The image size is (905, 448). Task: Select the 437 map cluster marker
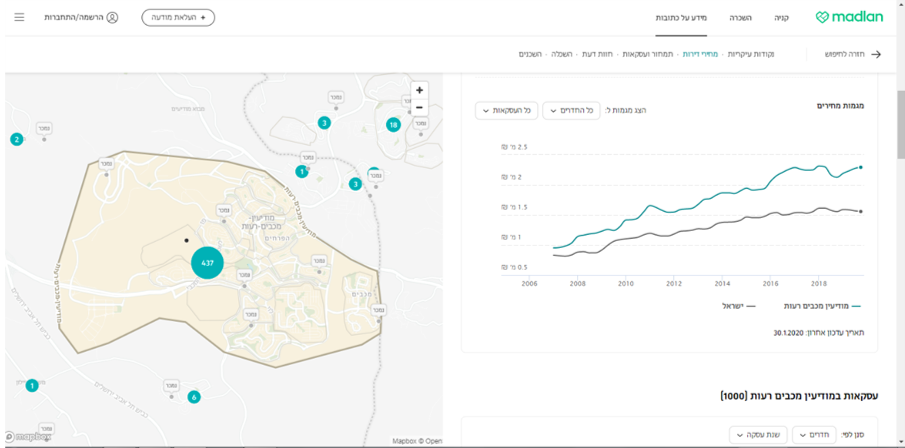(207, 263)
